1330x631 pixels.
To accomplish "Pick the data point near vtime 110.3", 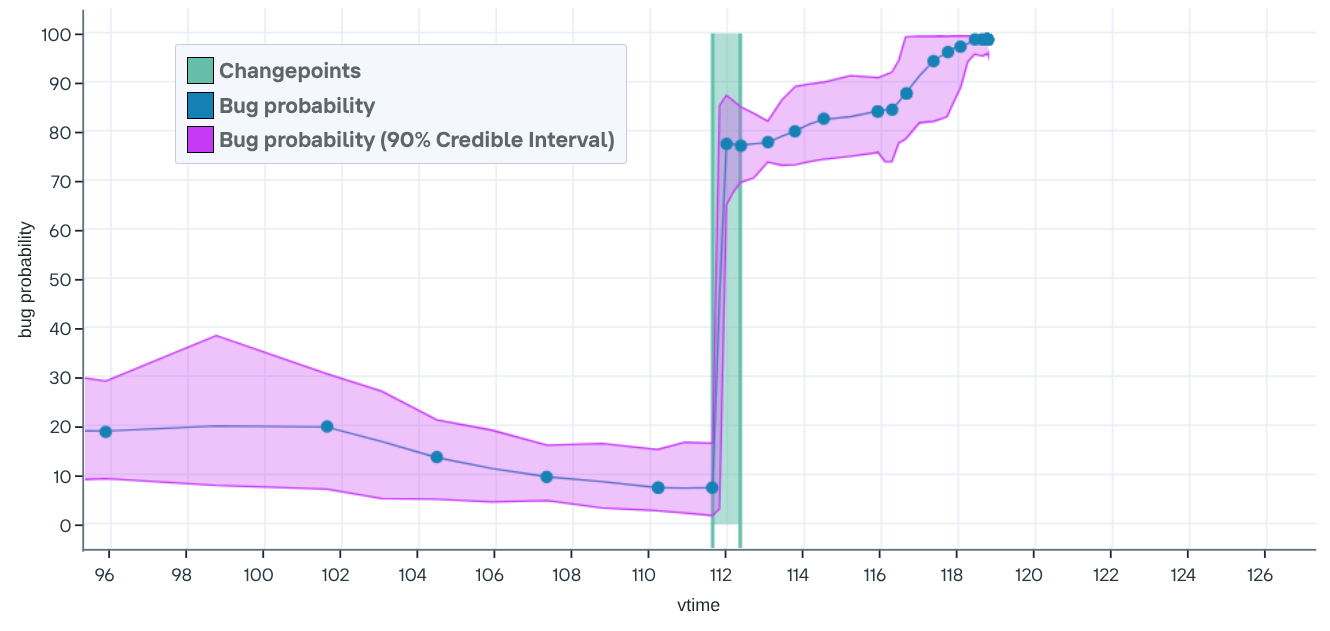I will point(658,488).
